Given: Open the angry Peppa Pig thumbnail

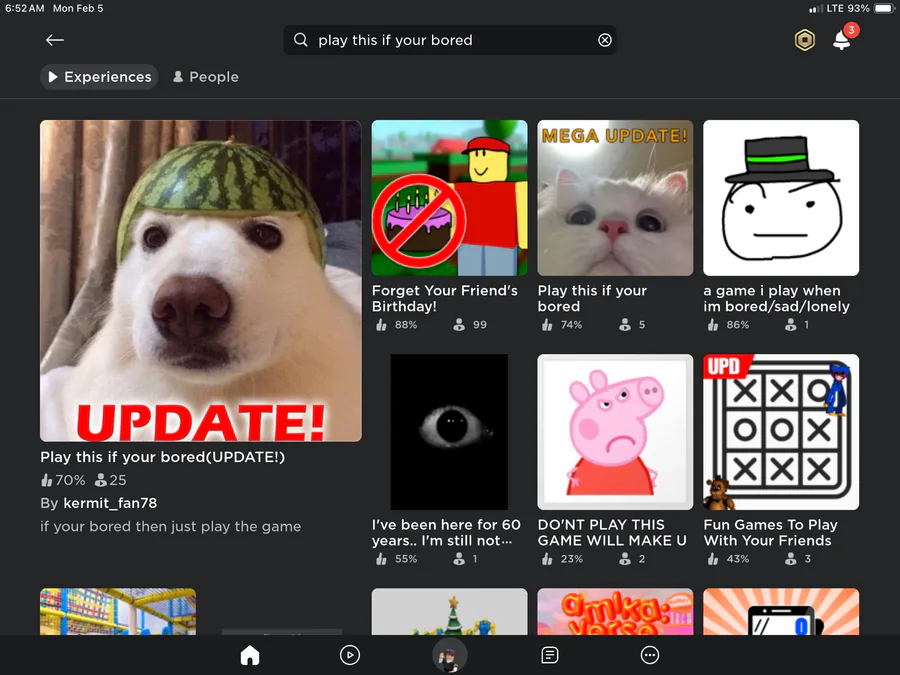Looking at the screenshot, I should pos(615,432).
